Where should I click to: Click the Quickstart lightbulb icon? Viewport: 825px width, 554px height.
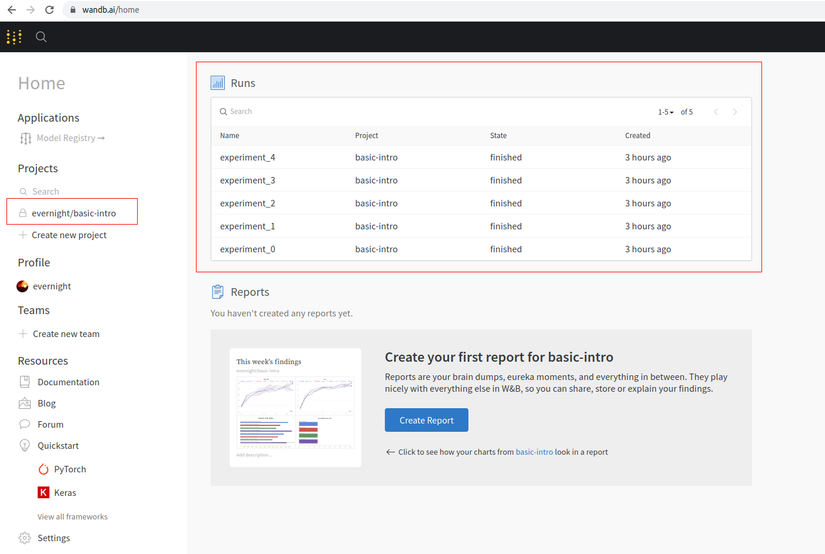point(25,446)
